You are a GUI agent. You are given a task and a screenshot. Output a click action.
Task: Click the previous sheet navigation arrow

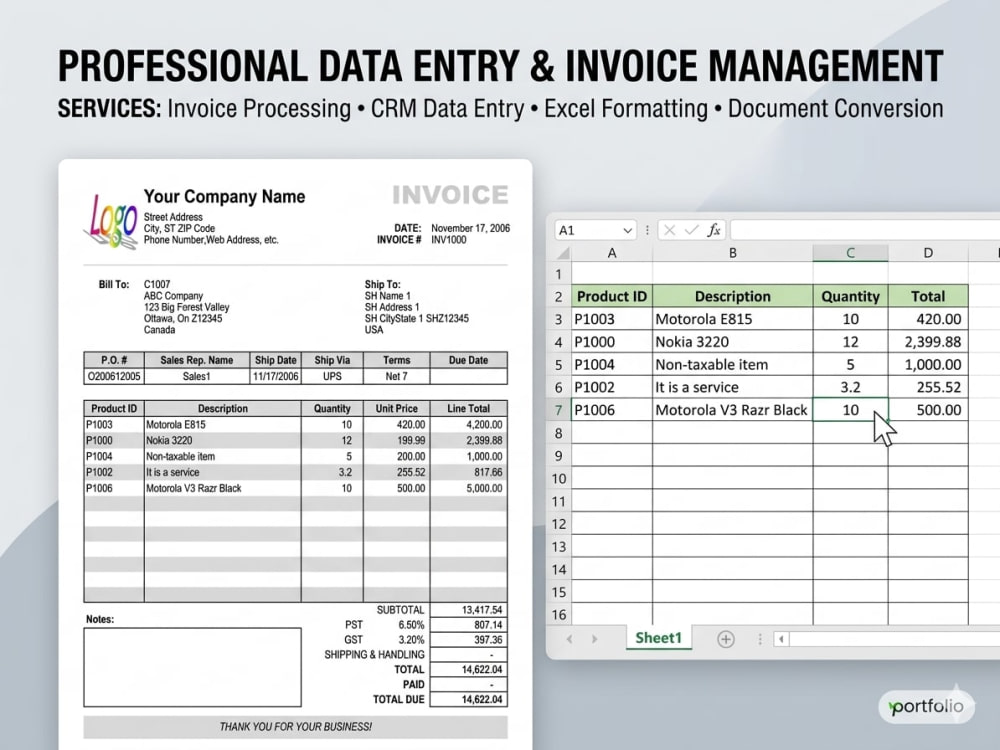click(x=570, y=639)
